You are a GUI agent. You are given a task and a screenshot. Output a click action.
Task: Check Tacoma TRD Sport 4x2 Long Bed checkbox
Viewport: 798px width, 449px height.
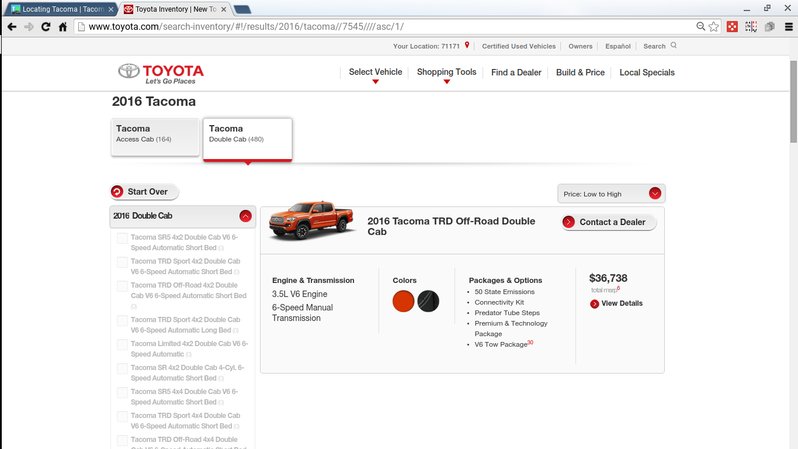tap(122, 321)
